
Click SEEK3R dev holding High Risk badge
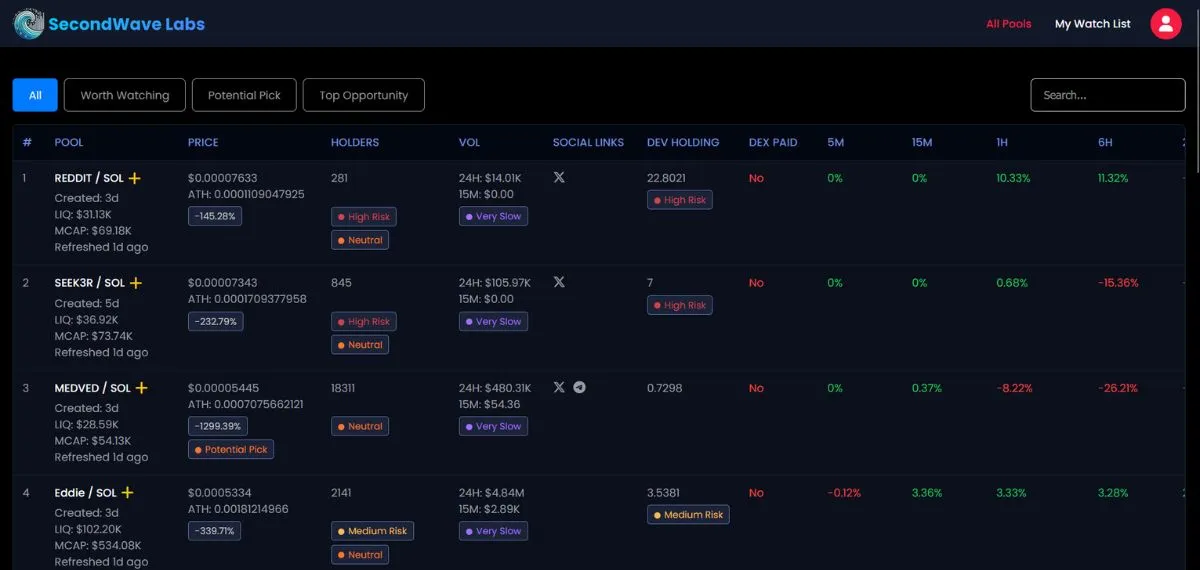pyautogui.click(x=680, y=305)
